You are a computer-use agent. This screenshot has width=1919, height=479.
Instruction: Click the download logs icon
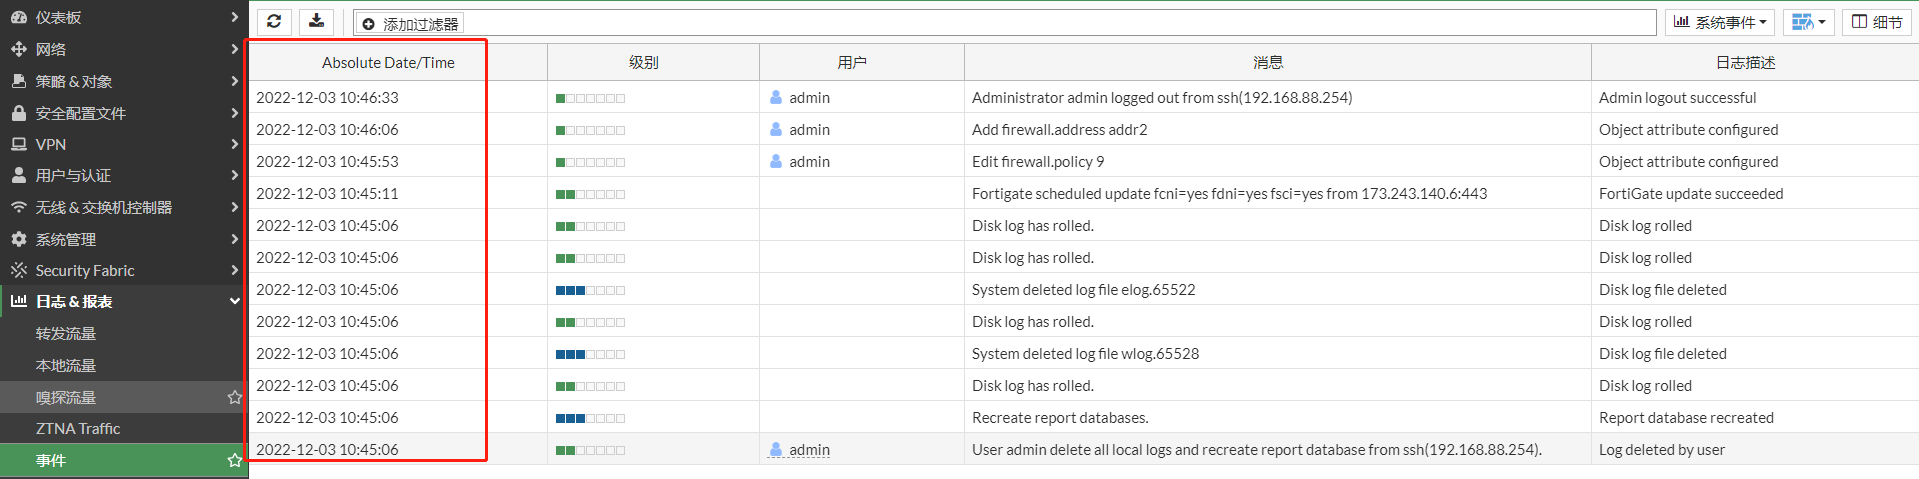[316, 22]
